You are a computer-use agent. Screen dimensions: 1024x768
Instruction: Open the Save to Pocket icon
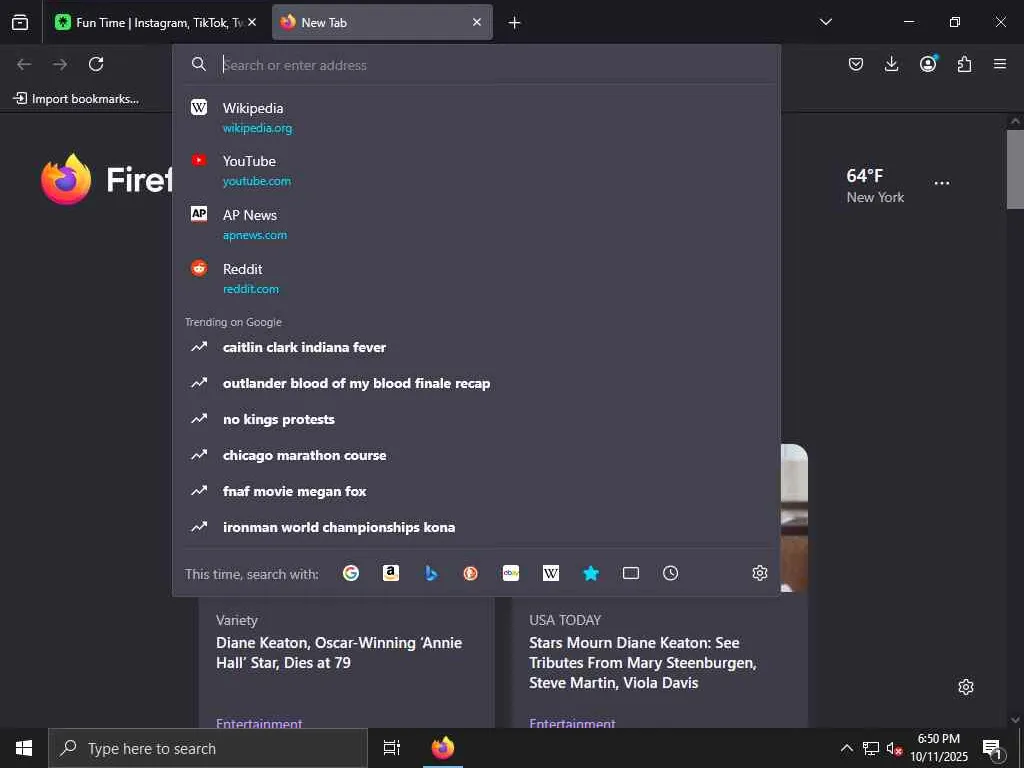click(x=856, y=64)
